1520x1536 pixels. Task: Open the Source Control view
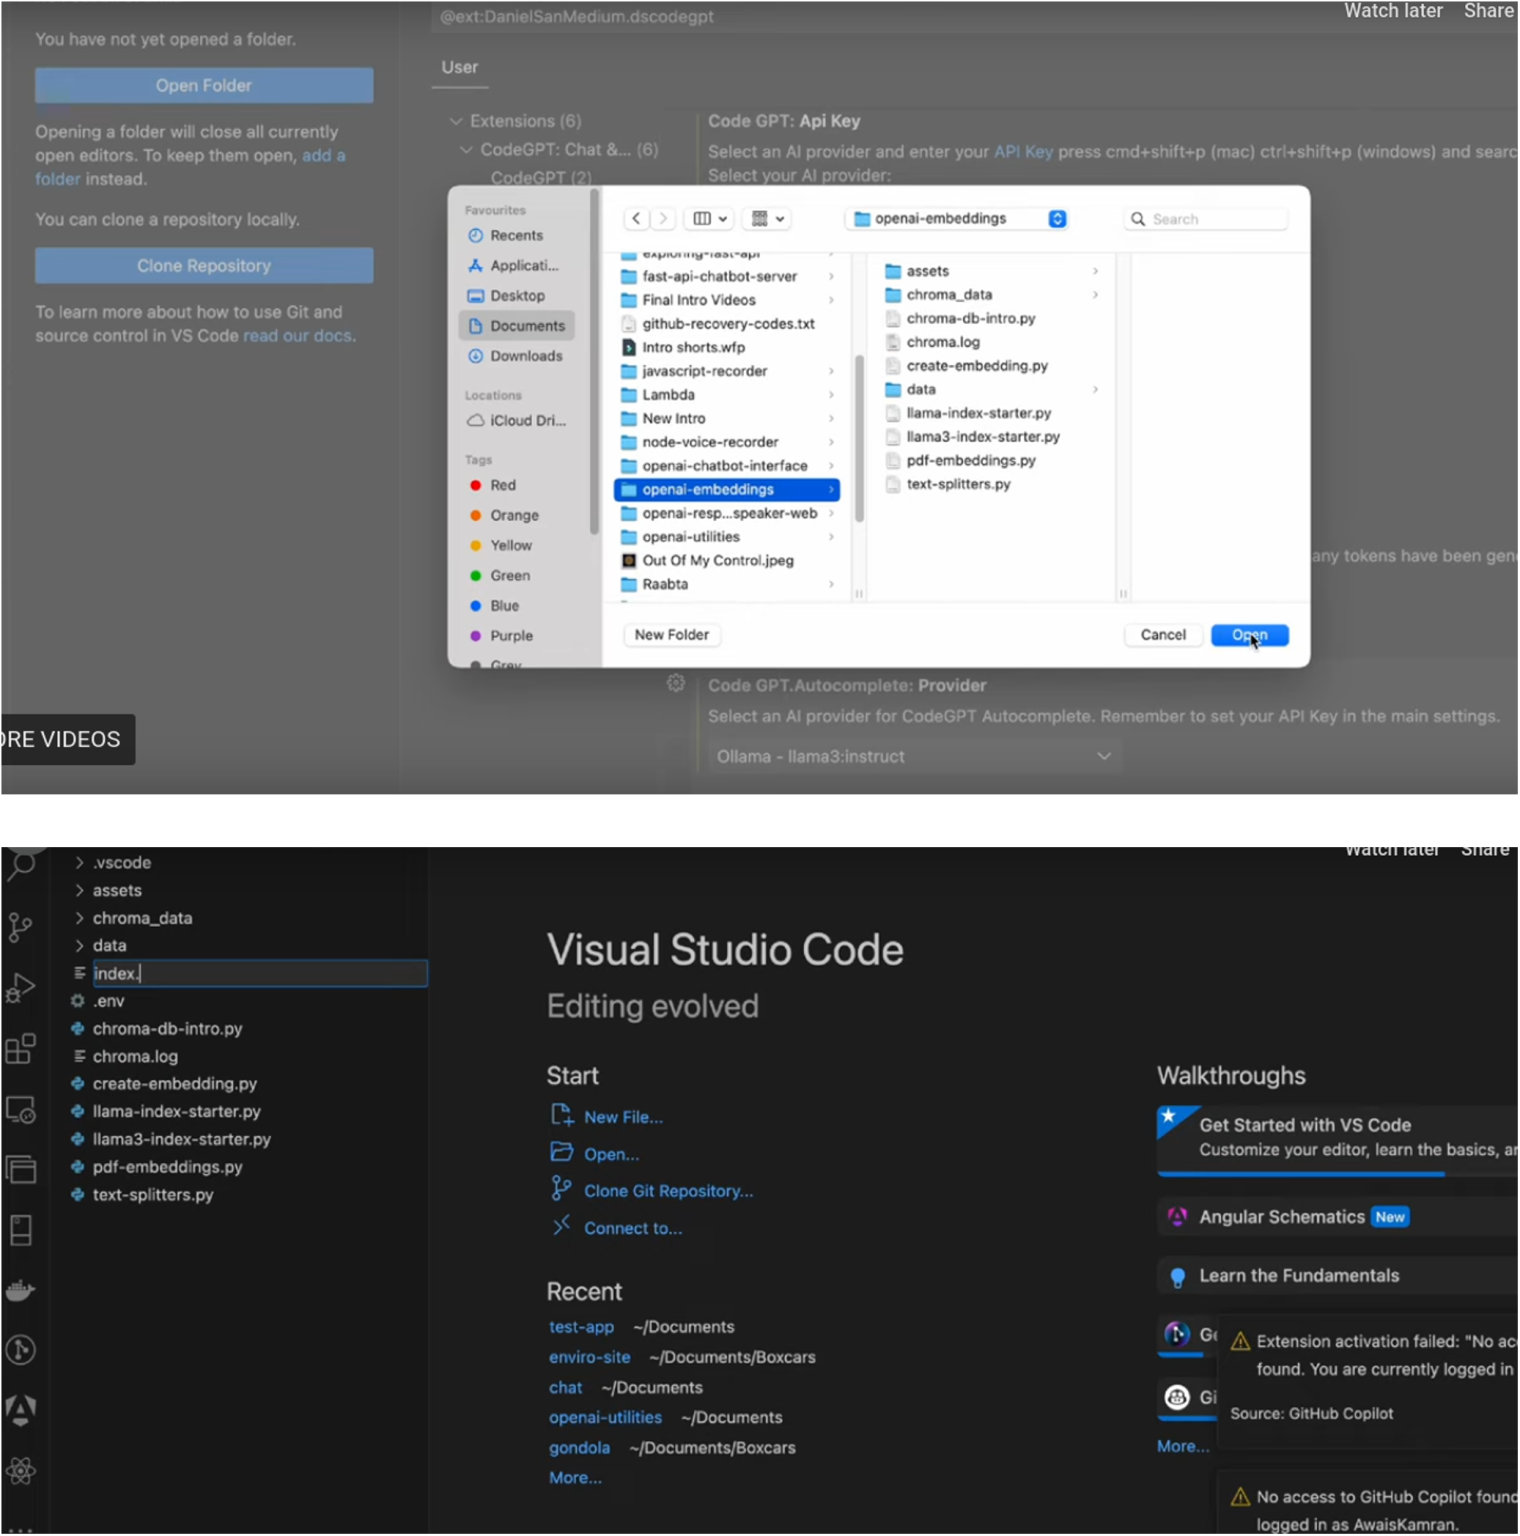[20, 928]
